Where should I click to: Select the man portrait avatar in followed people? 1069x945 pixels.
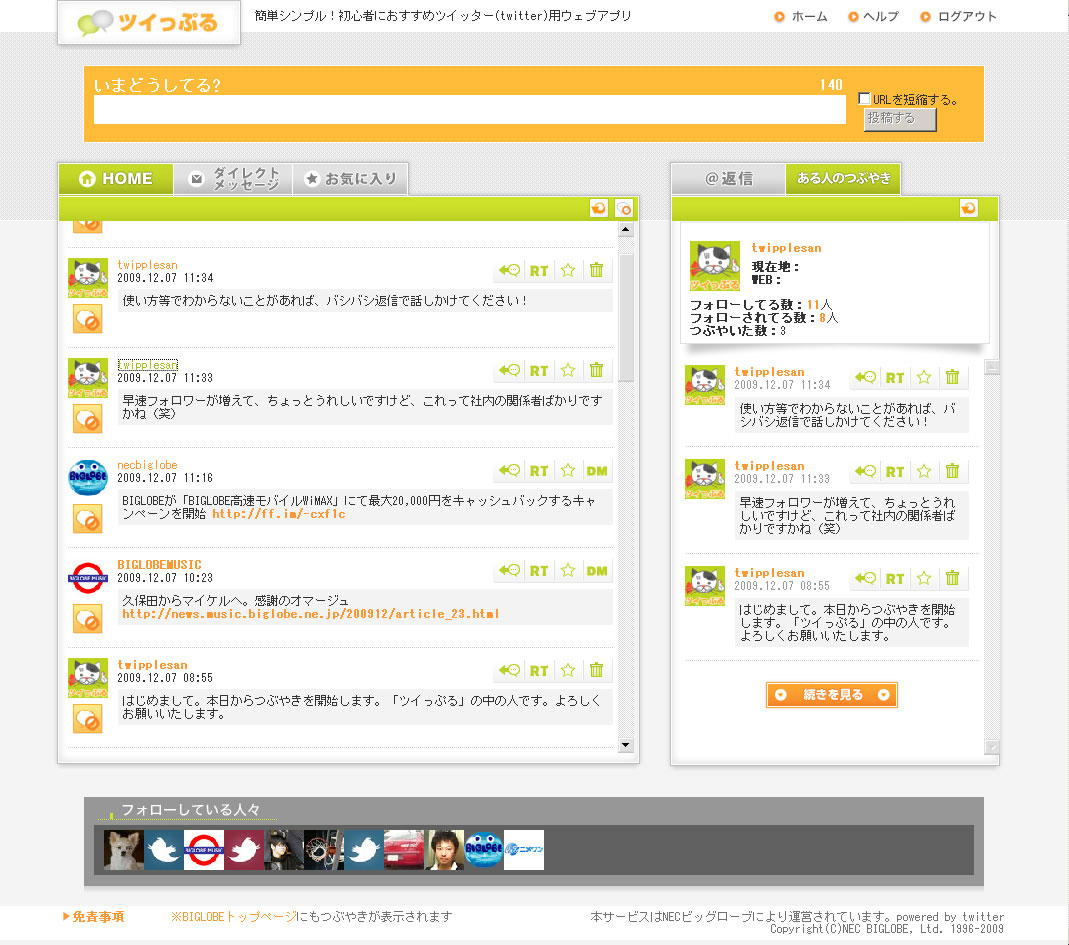(x=444, y=850)
